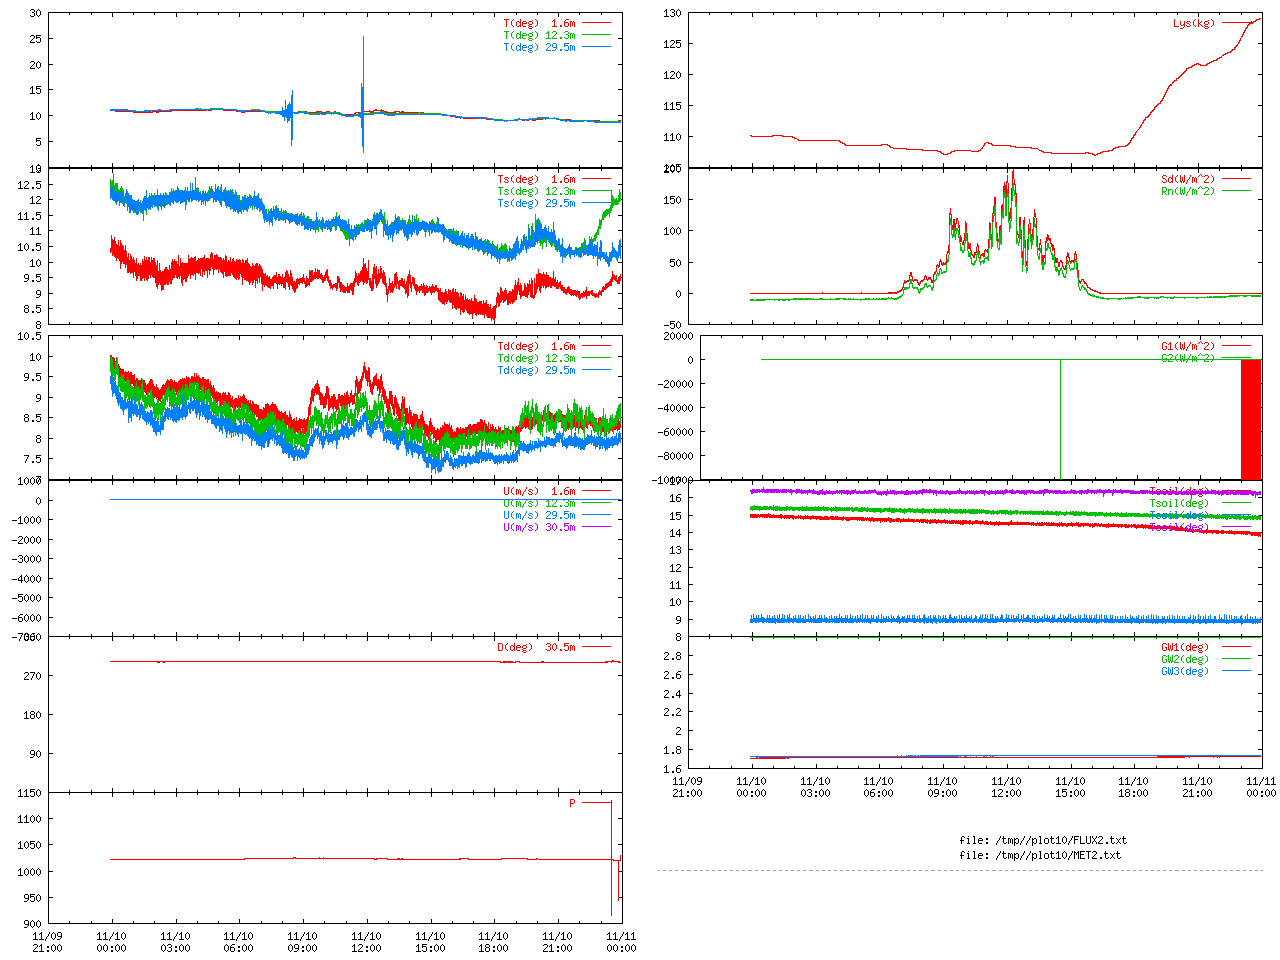1280x960 pixels.
Task: Click the U(m/s) 1.6m legend label
Action: [540, 491]
